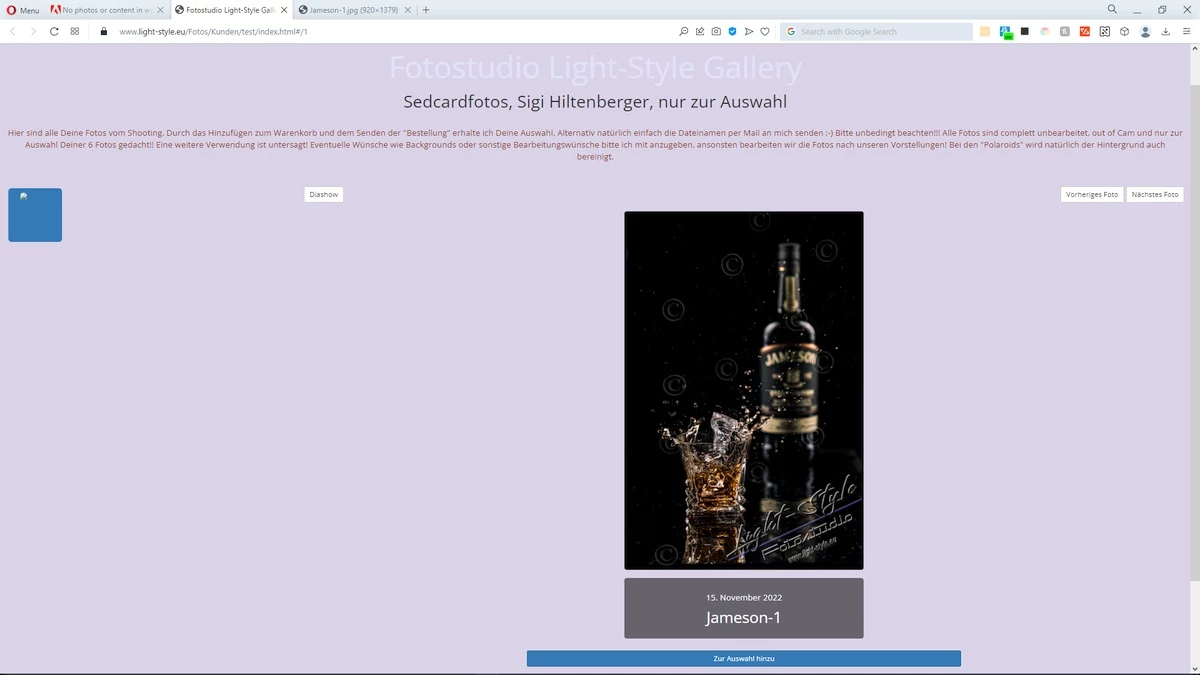The image size is (1200, 675).
Task: Click the Diashow button
Action: coord(323,194)
